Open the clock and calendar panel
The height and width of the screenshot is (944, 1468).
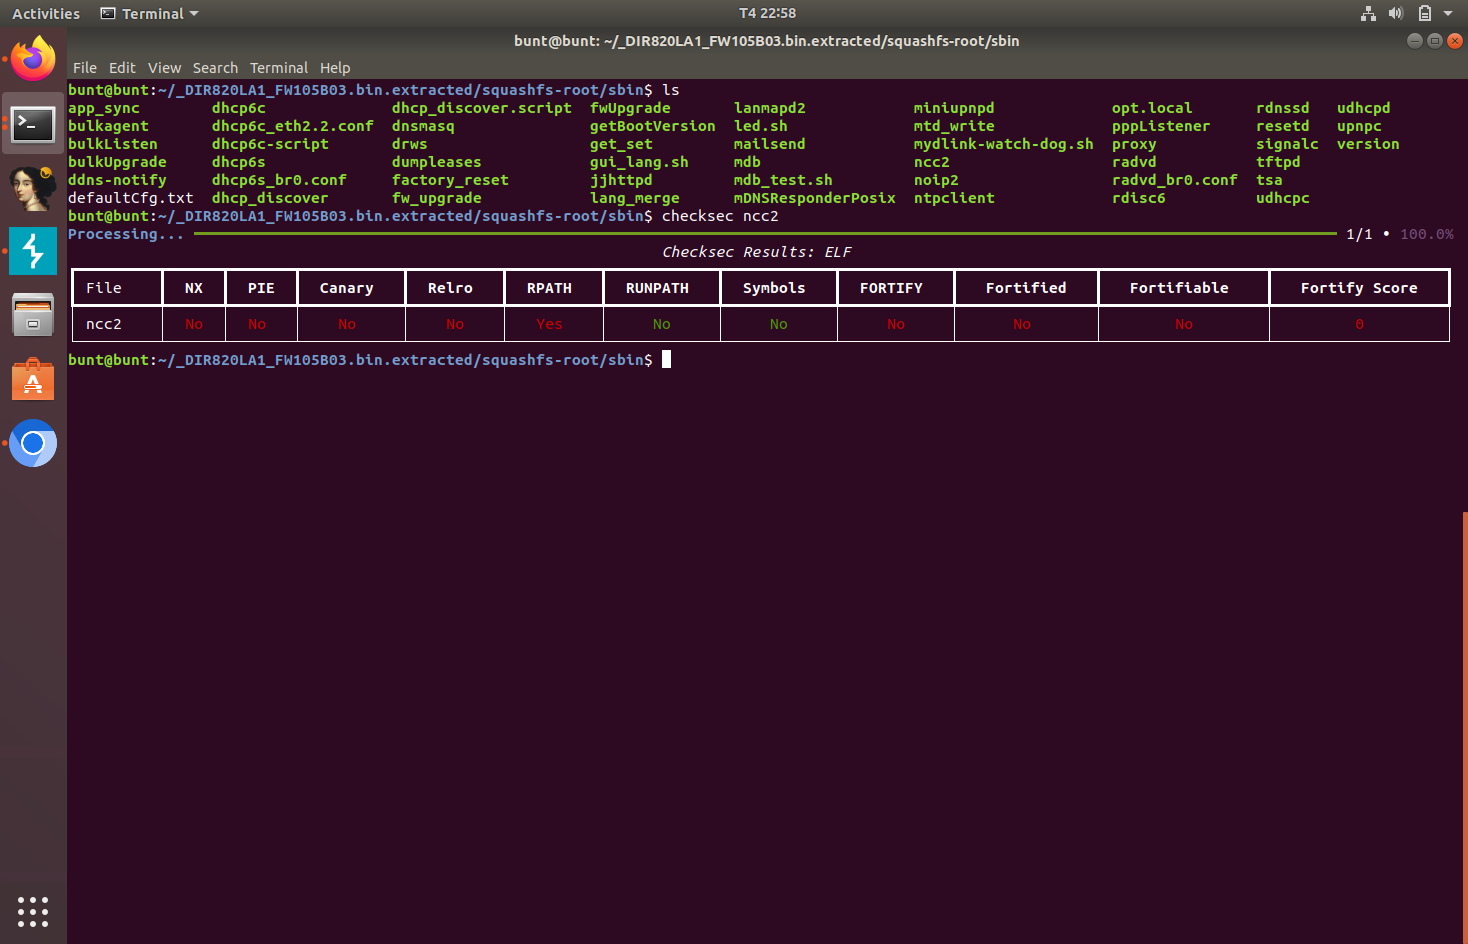click(x=767, y=13)
